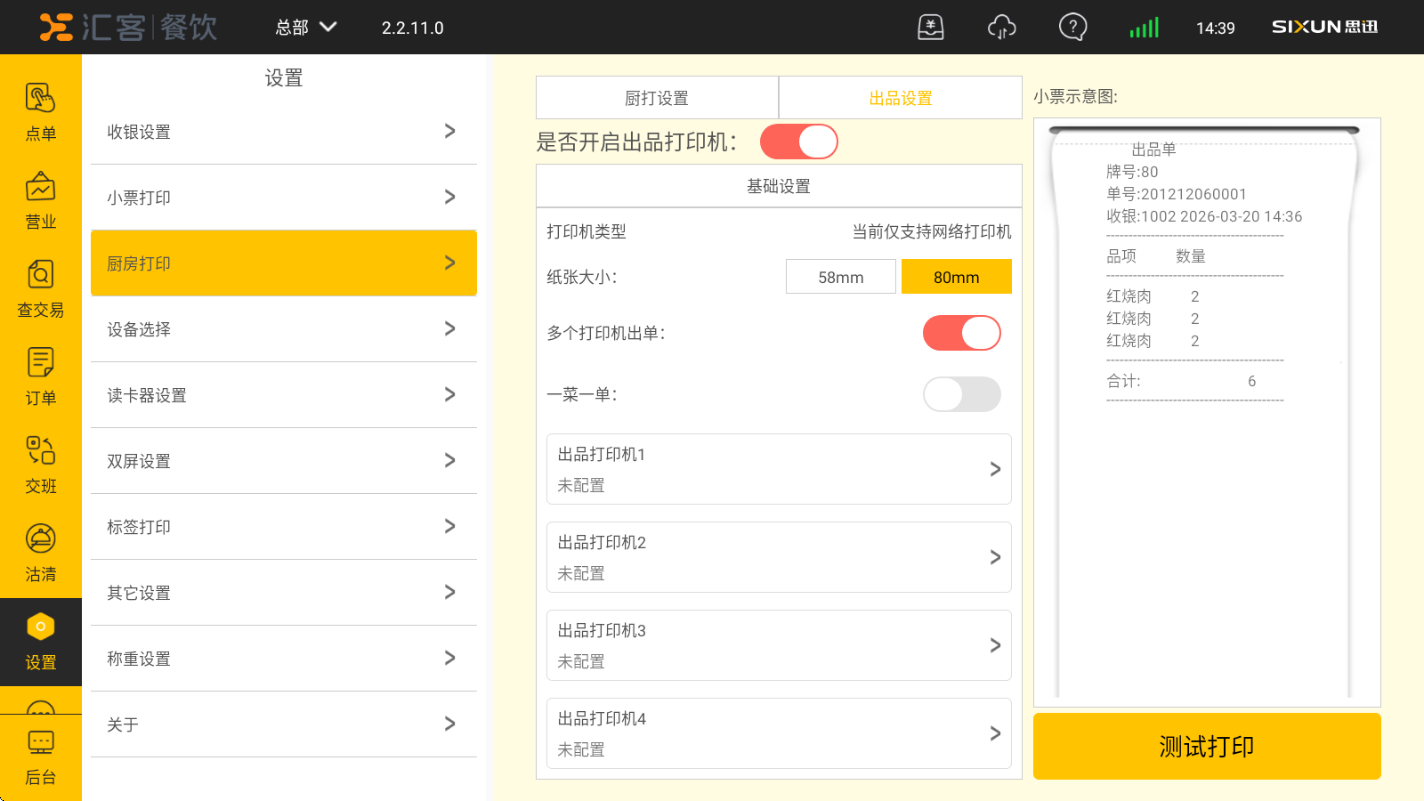Click the receipt preview image
The width and height of the screenshot is (1424, 801).
pyautogui.click(x=1206, y=412)
